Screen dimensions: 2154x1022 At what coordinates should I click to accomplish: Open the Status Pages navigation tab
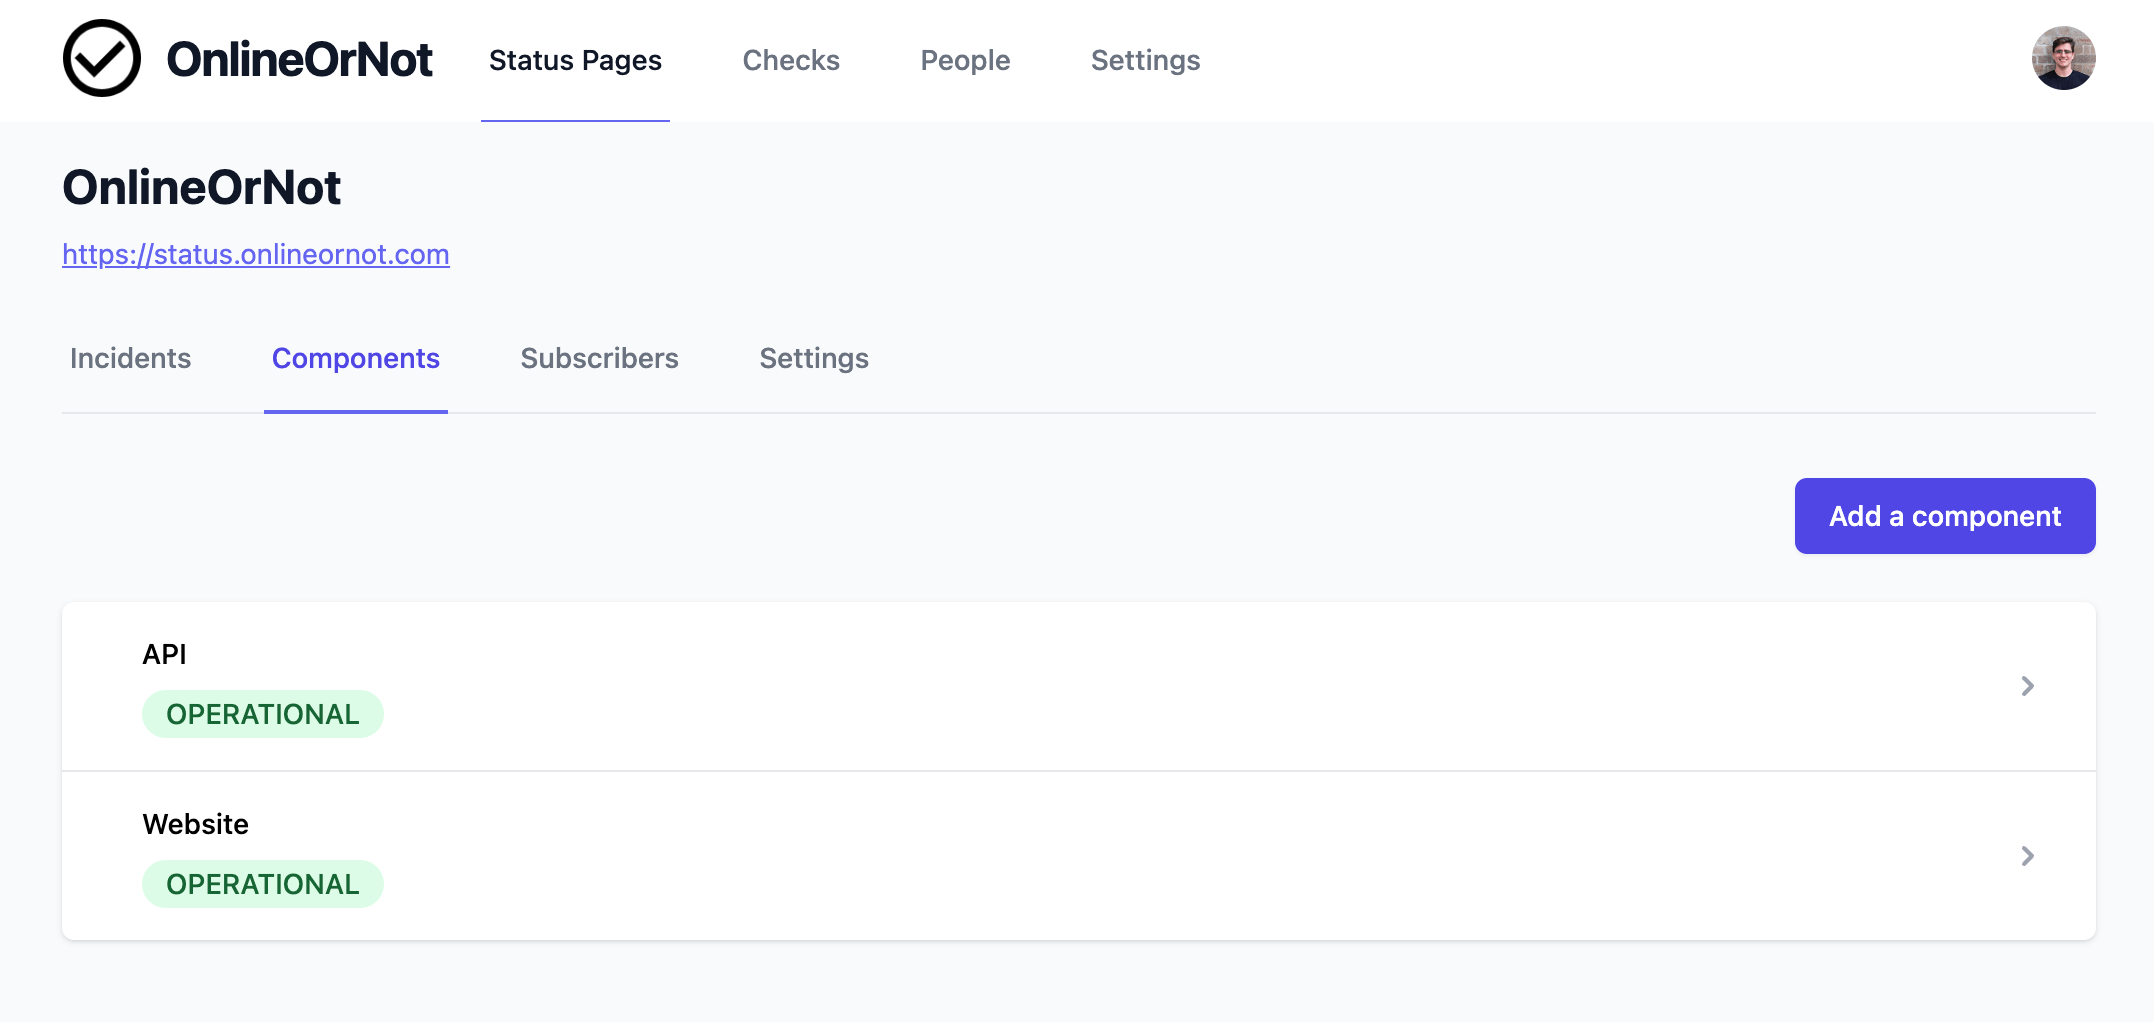pyautogui.click(x=575, y=61)
